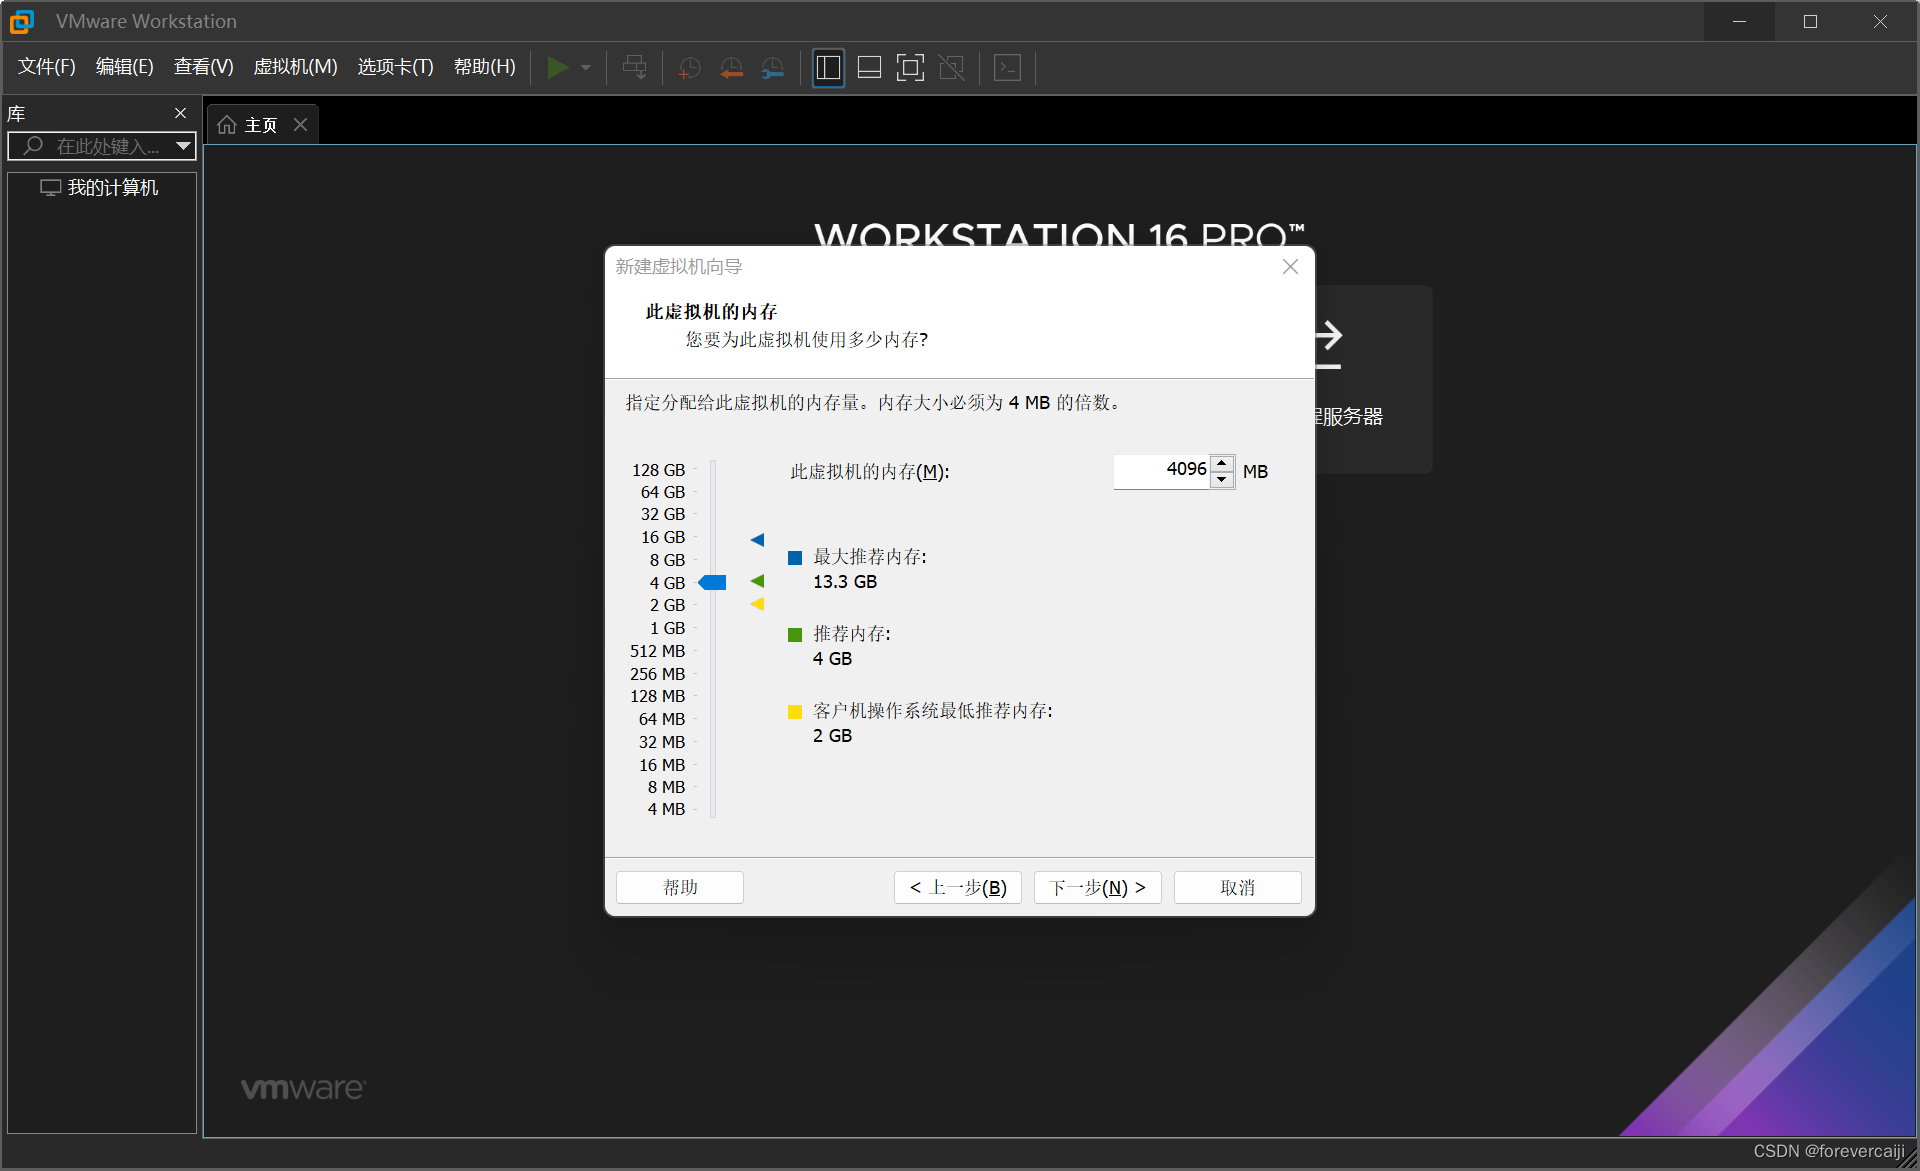Expand the power options dropdown arrow
Image resolution: width=1920 pixels, height=1171 pixels.
[x=586, y=67]
